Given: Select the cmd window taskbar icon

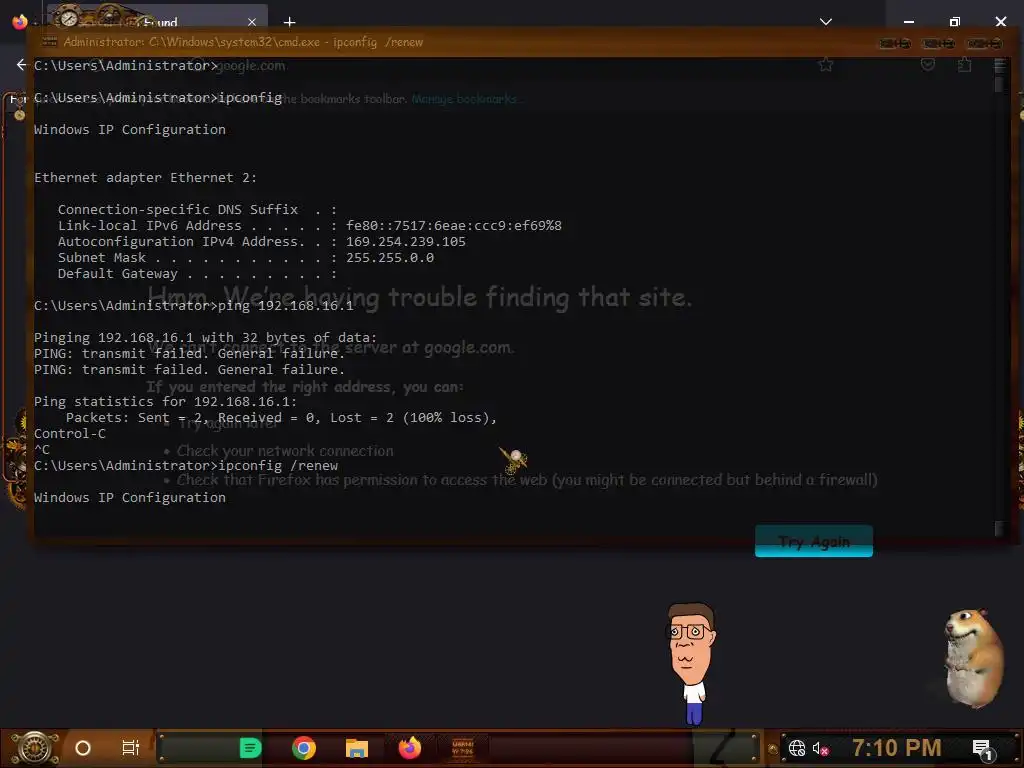Looking at the screenshot, I should 463,748.
